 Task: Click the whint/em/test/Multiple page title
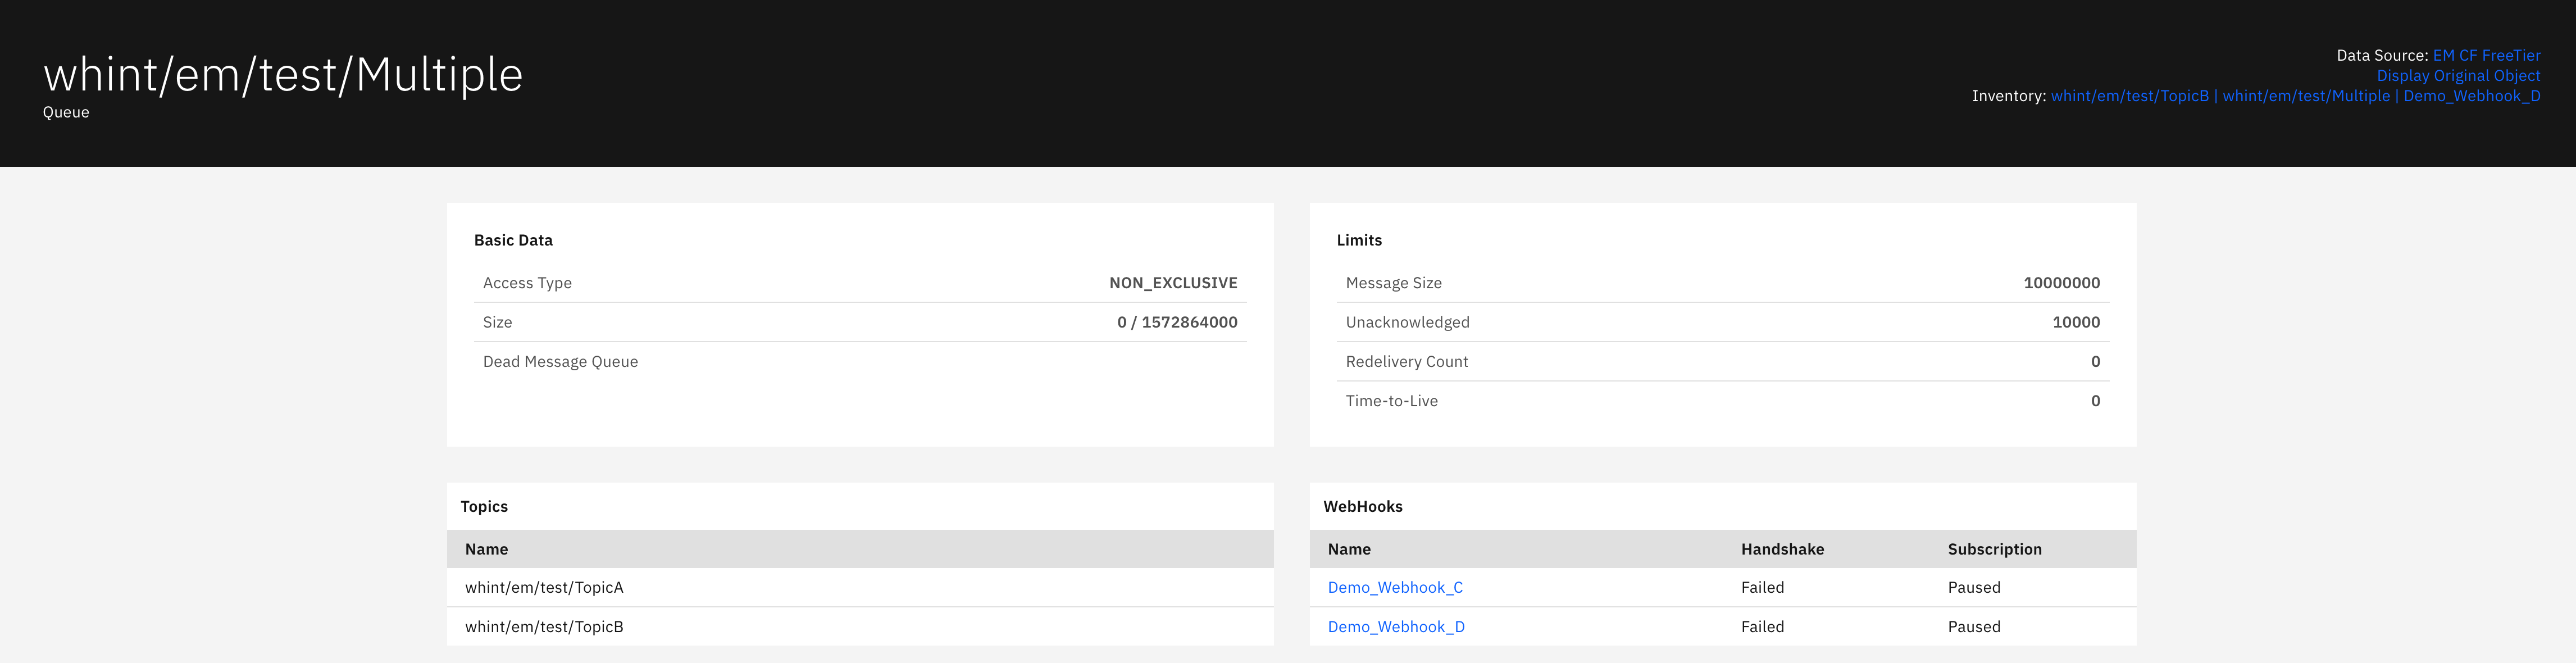283,75
